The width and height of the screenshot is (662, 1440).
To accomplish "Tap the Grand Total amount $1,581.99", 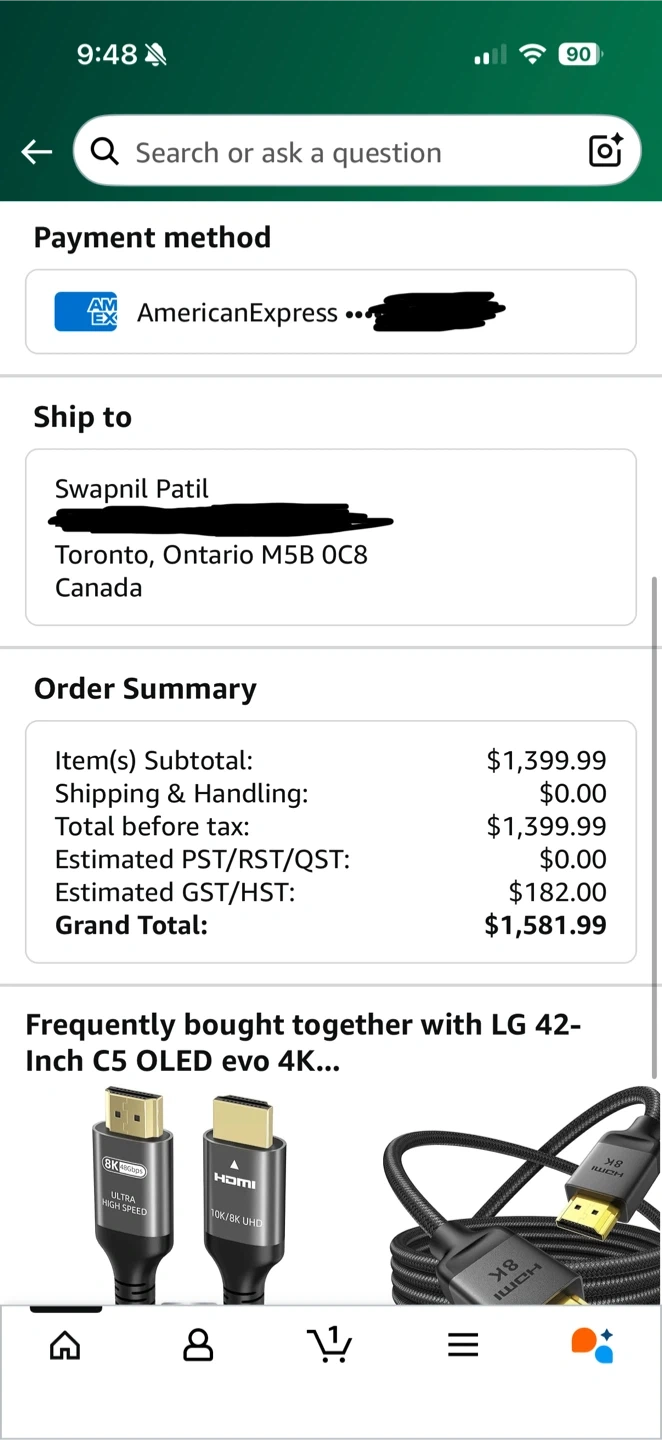I will point(545,925).
